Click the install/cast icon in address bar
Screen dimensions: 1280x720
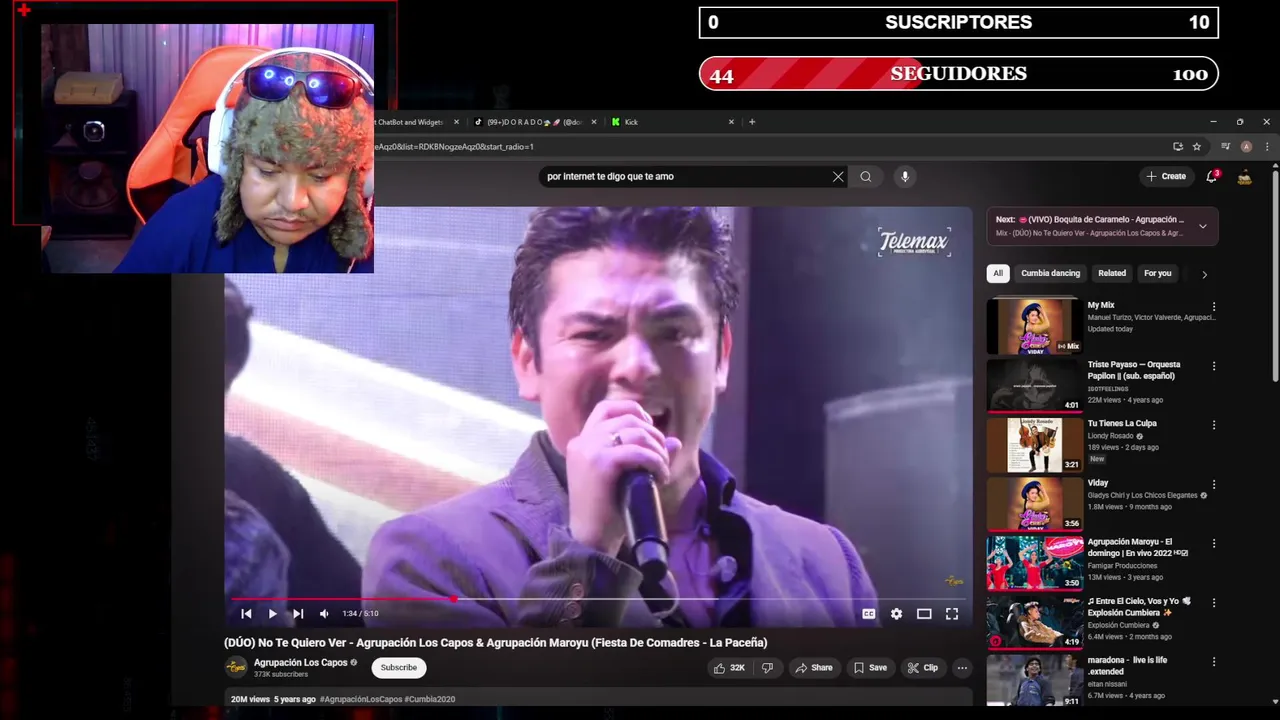pyautogui.click(x=1178, y=147)
